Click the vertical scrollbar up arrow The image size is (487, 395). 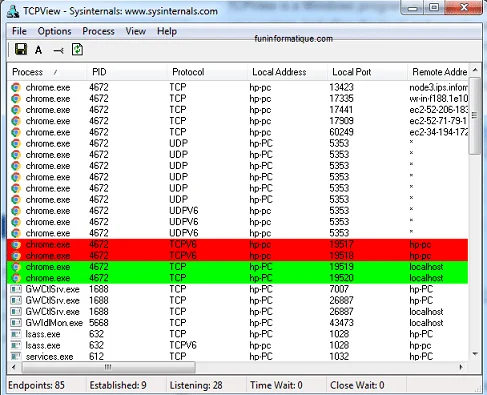click(x=475, y=70)
